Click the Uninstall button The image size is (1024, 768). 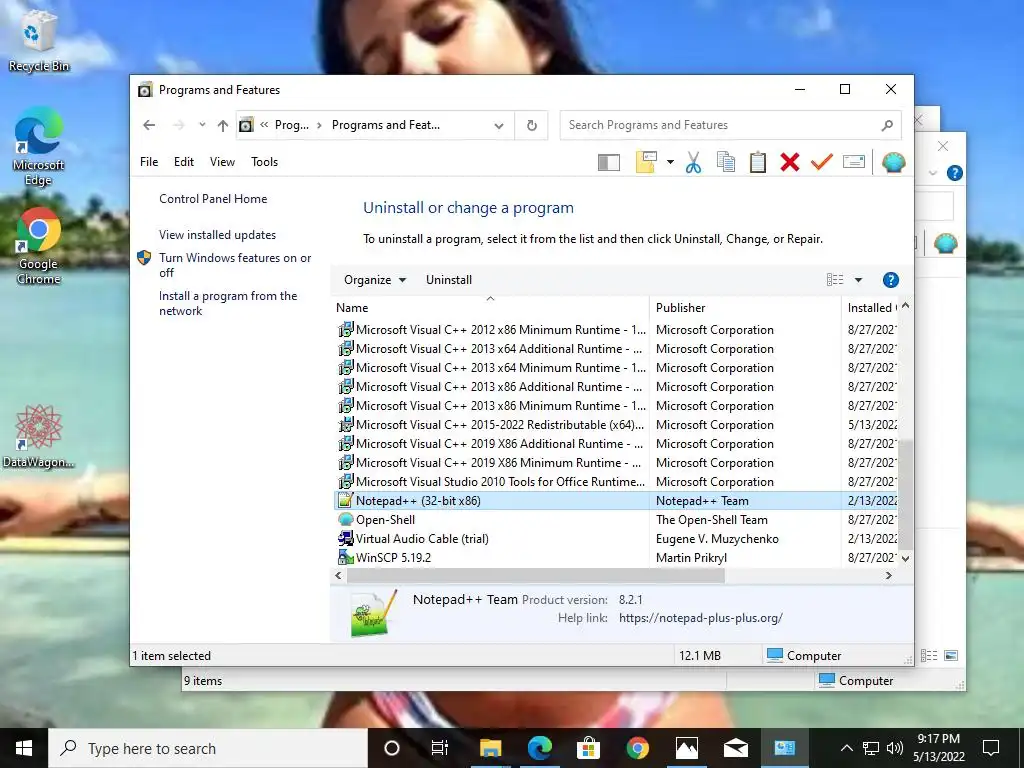(x=449, y=280)
